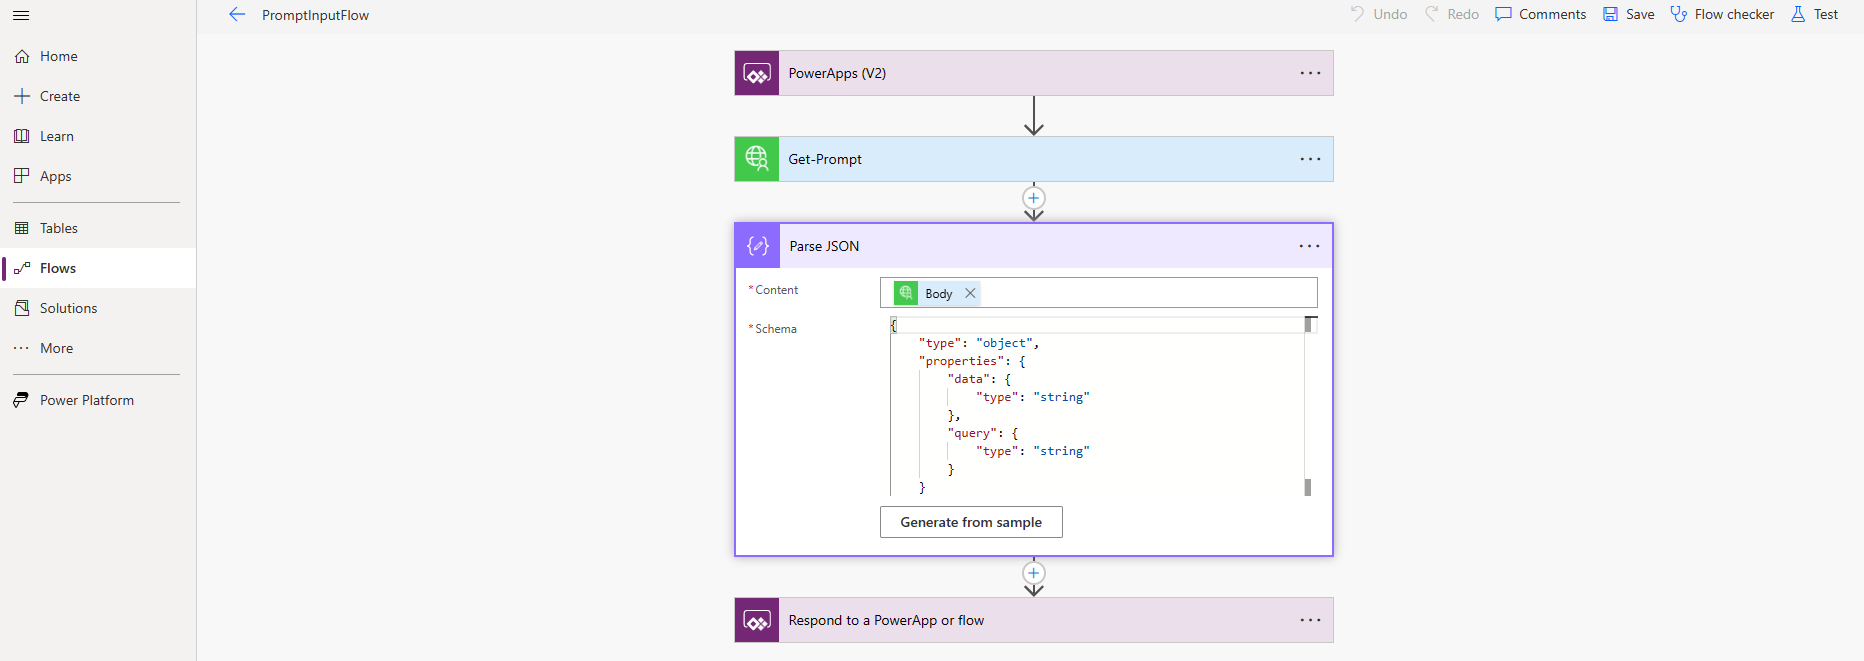
Task: Click the Learn book icon
Action: pyautogui.click(x=22, y=136)
